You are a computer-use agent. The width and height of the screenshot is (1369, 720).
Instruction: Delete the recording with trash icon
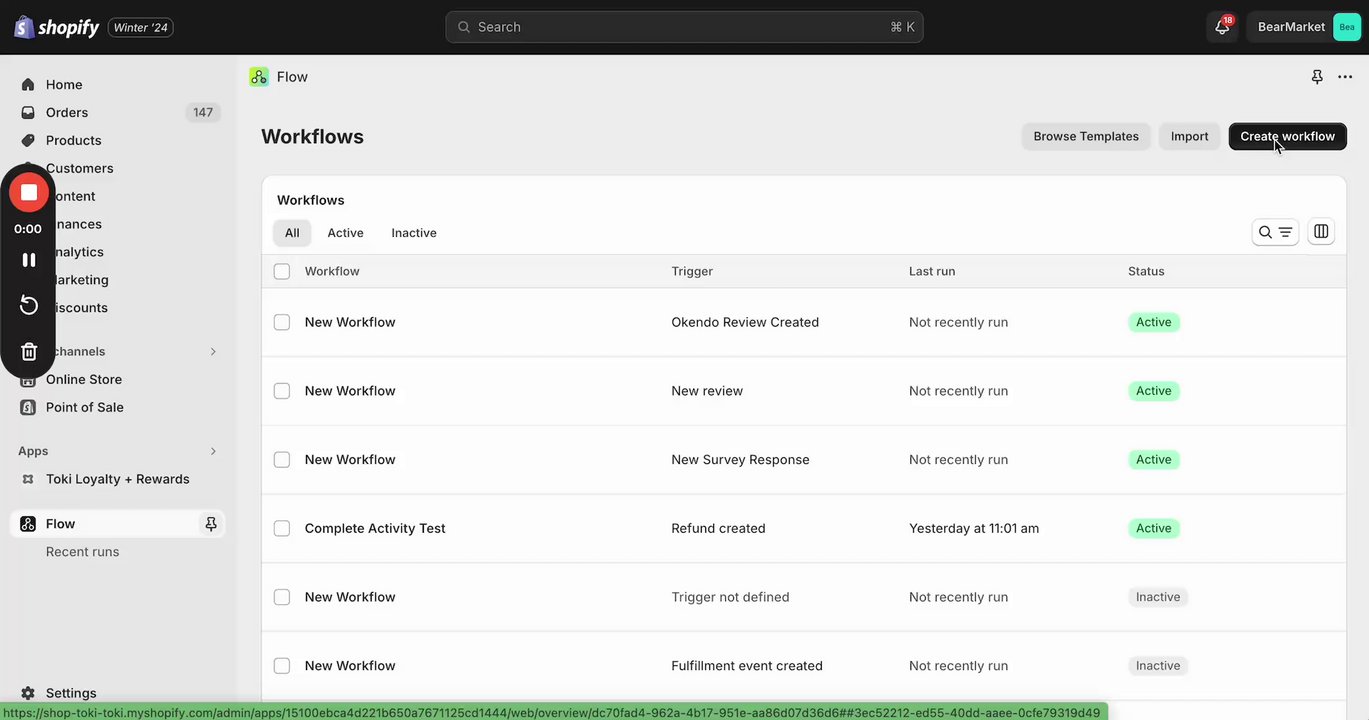29,351
